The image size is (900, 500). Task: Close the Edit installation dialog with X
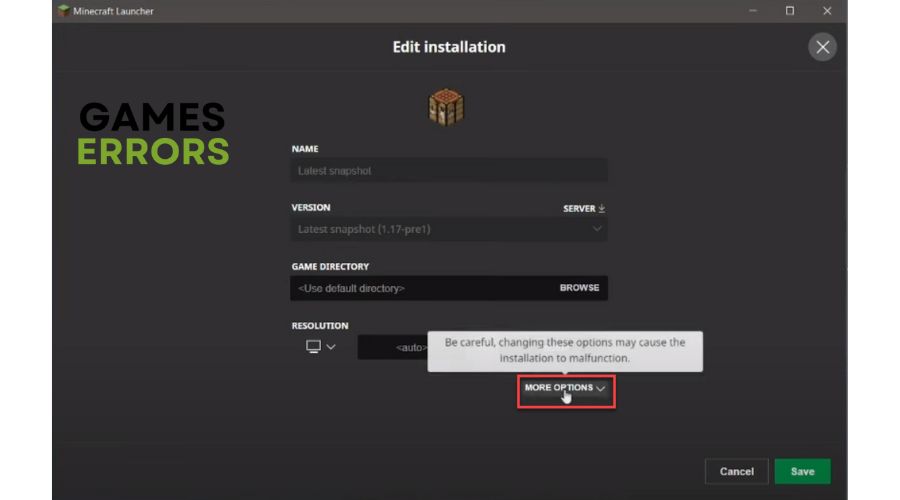(x=822, y=47)
